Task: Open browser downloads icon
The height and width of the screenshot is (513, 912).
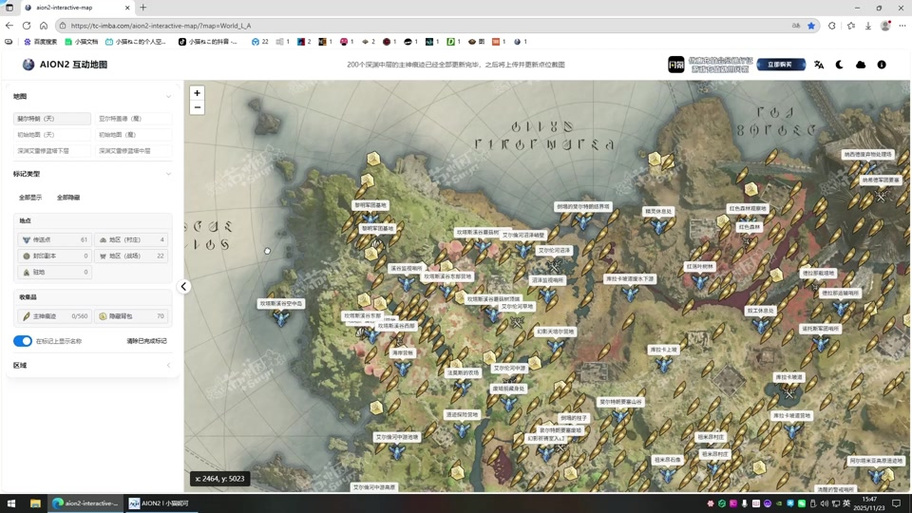Action: (868, 26)
